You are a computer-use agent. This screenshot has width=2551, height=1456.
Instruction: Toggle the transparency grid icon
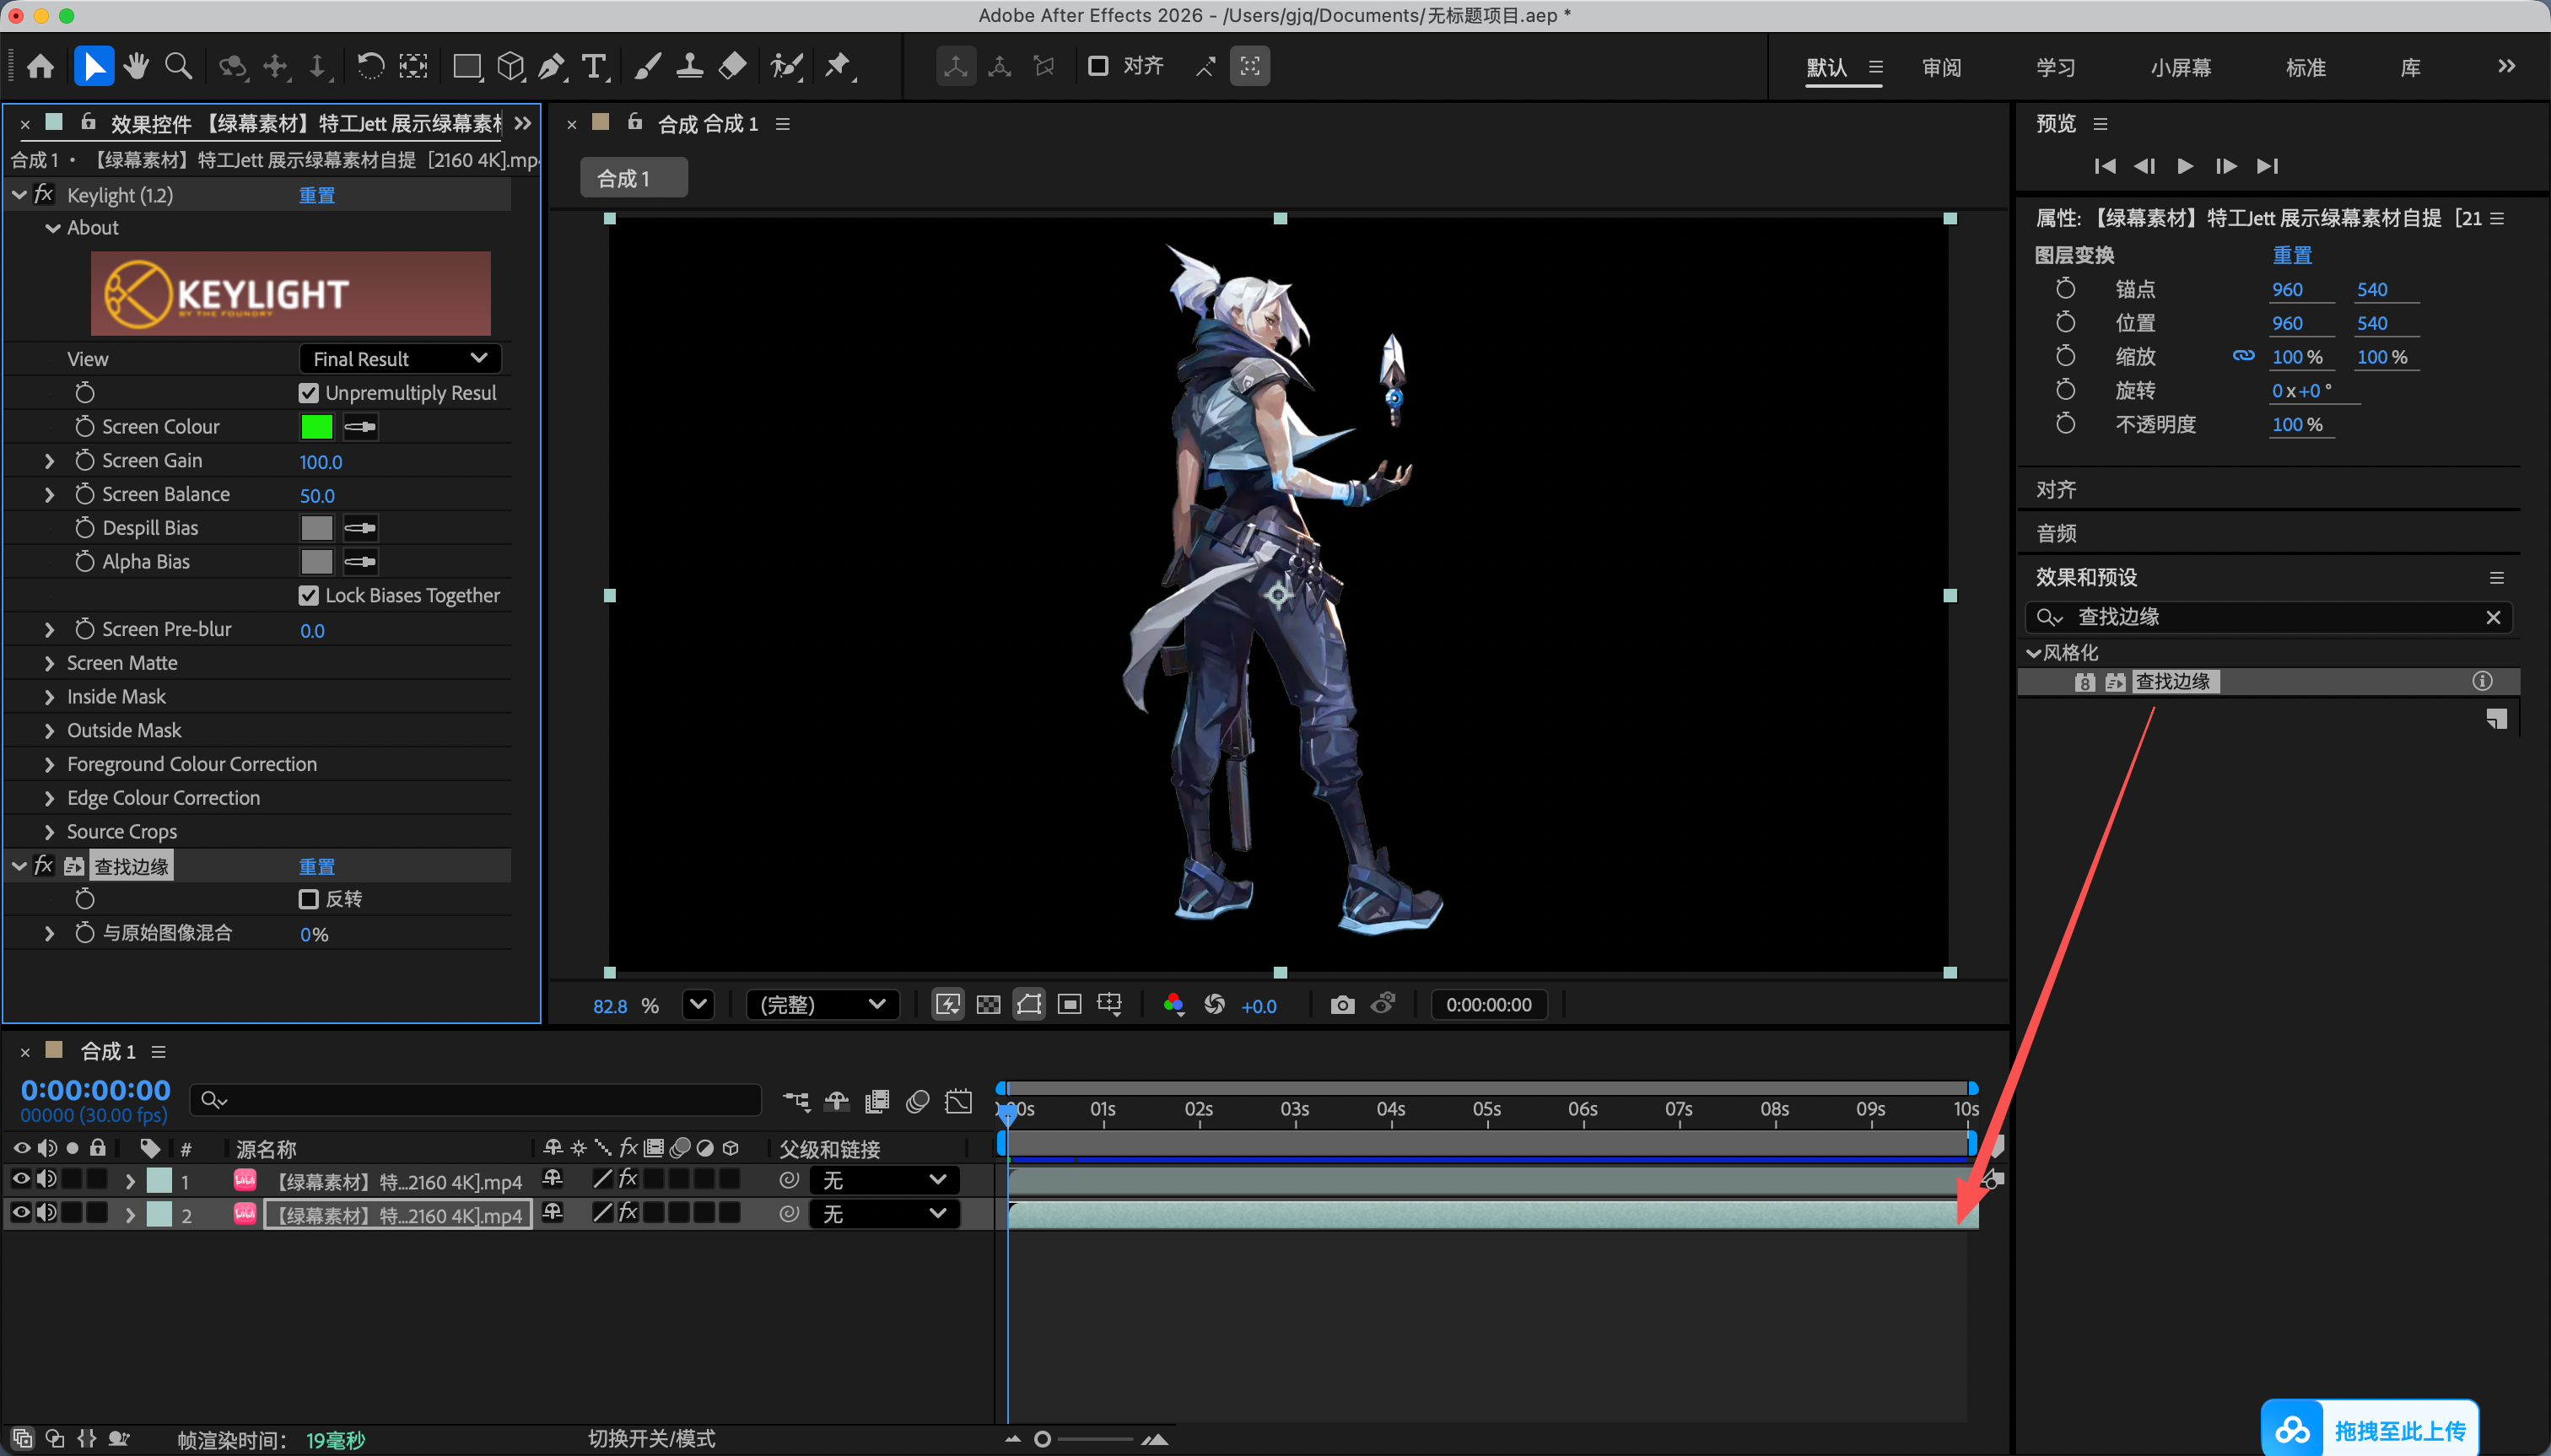coord(988,1004)
